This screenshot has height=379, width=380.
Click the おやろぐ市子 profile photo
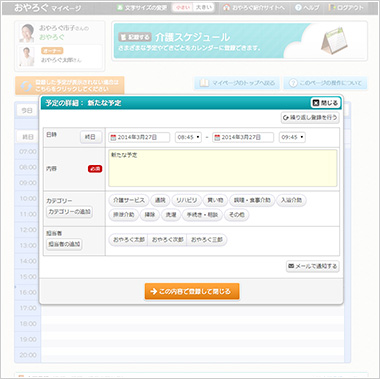27,33
